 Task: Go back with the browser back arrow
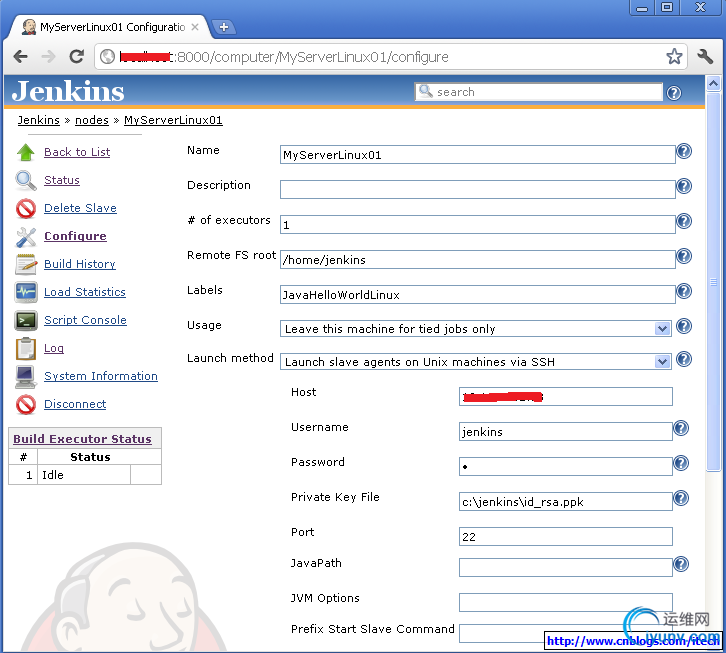[x=20, y=57]
